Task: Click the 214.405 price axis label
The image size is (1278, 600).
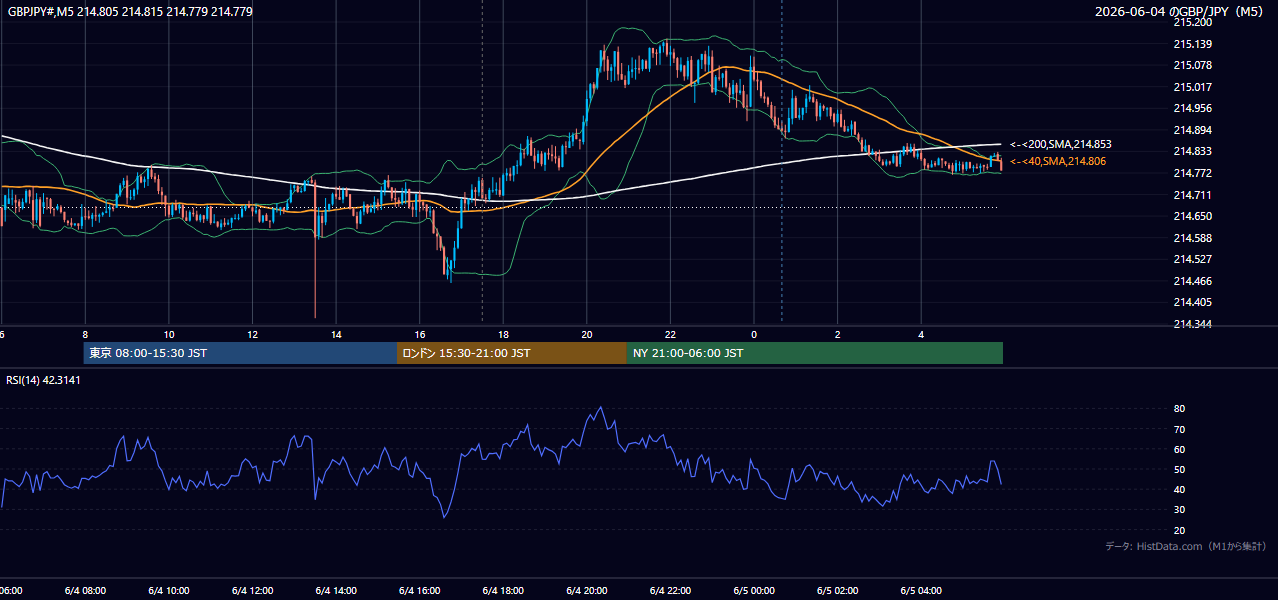Action: (1192, 302)
